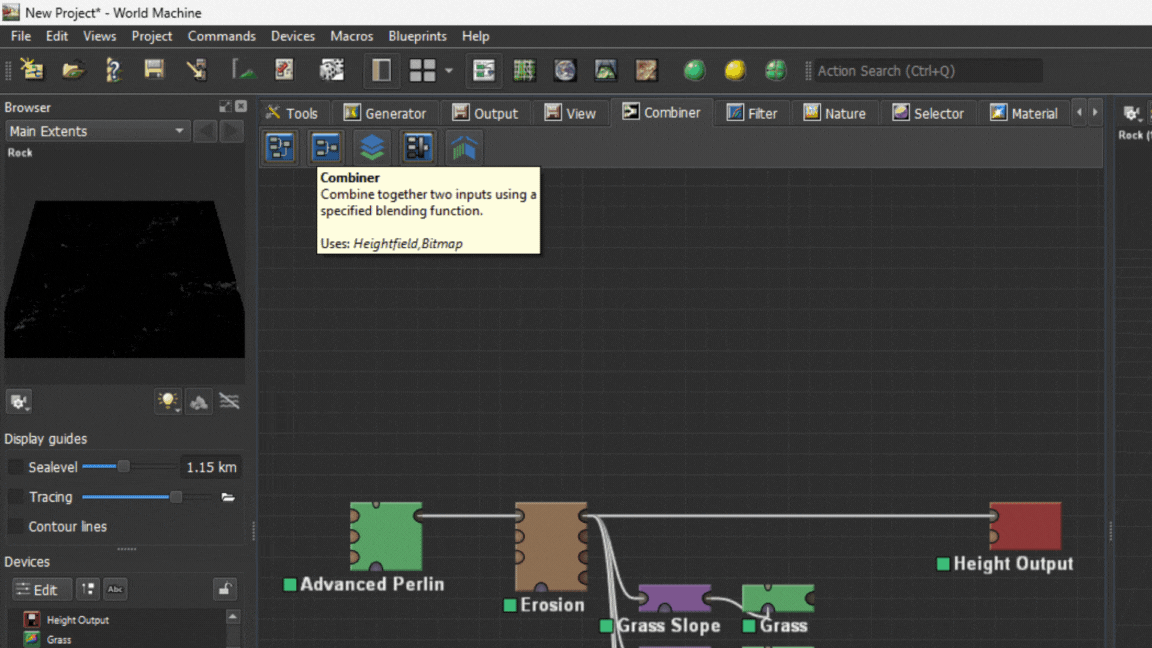Select the layers stack device icon
This screenshot has height=648, width=1152.
(372, 148)
